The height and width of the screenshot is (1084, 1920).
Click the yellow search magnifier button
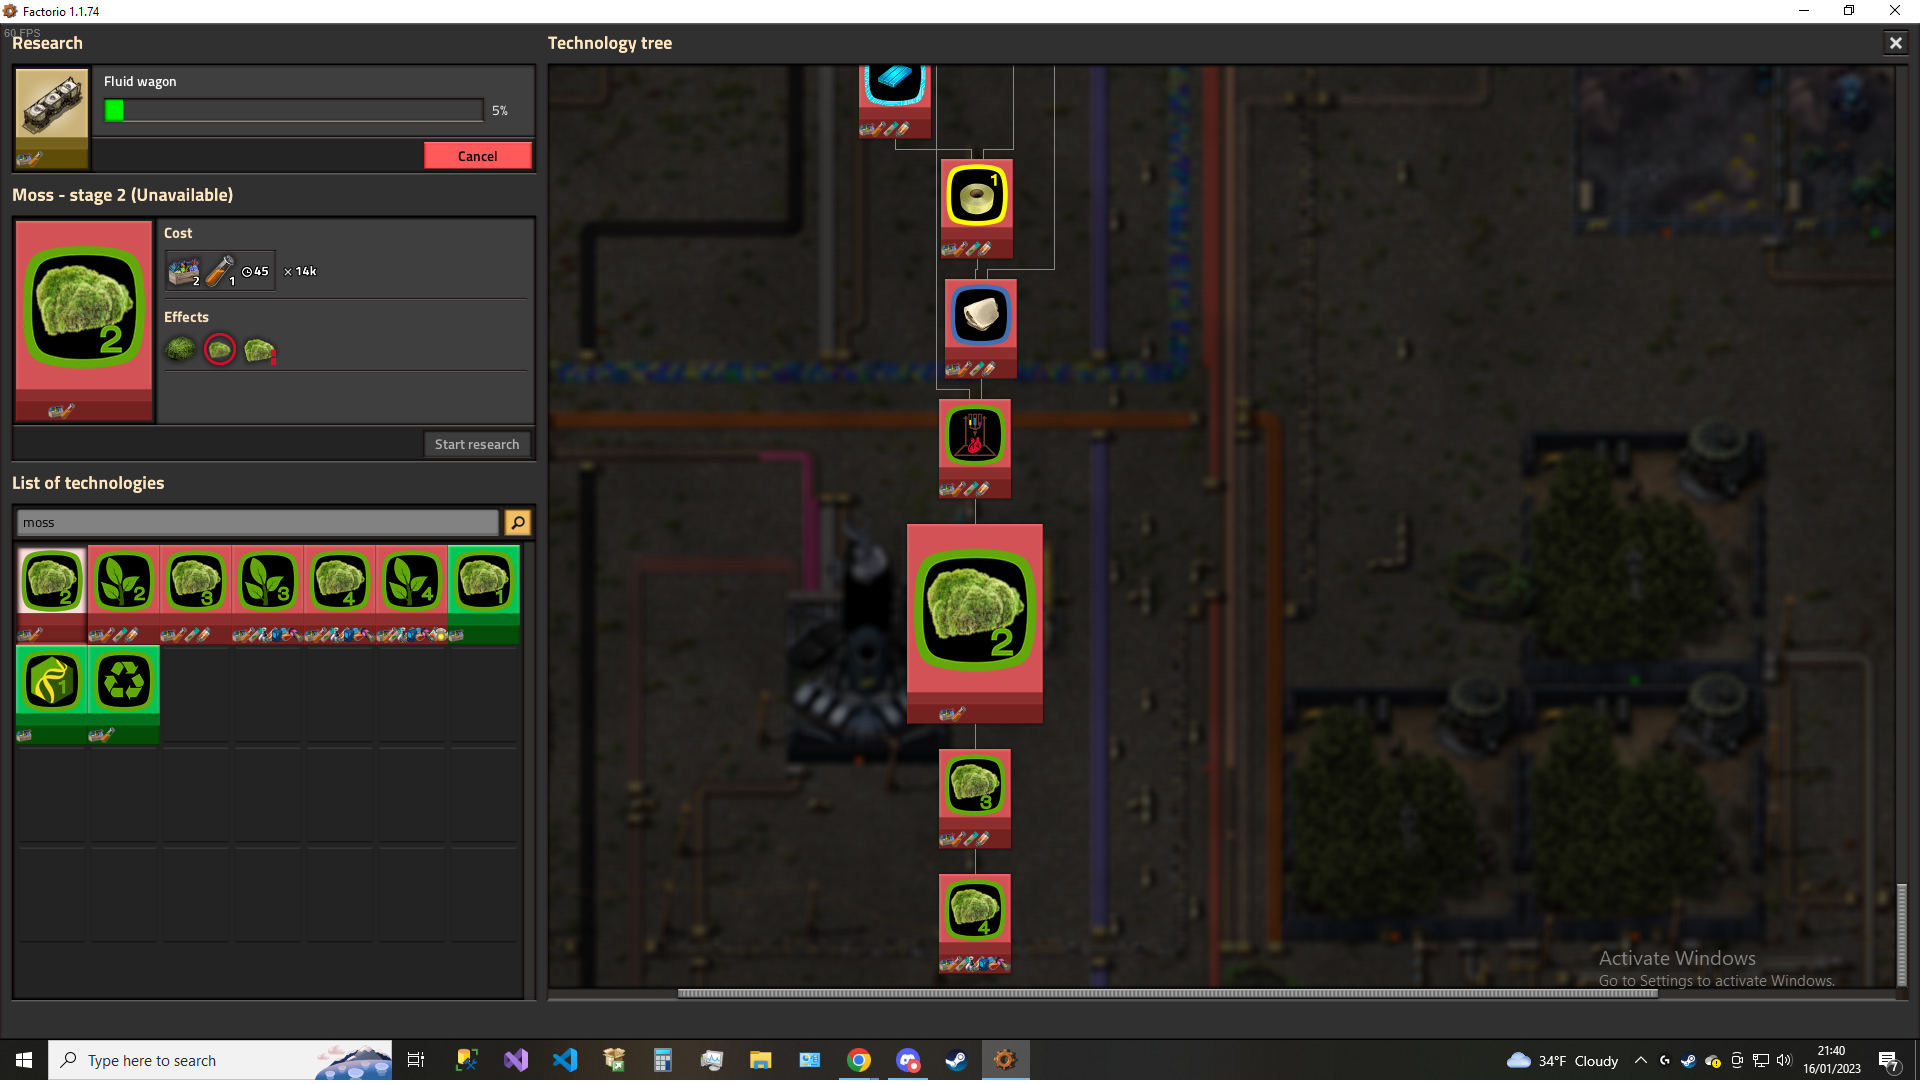click(x=518, y=523)
